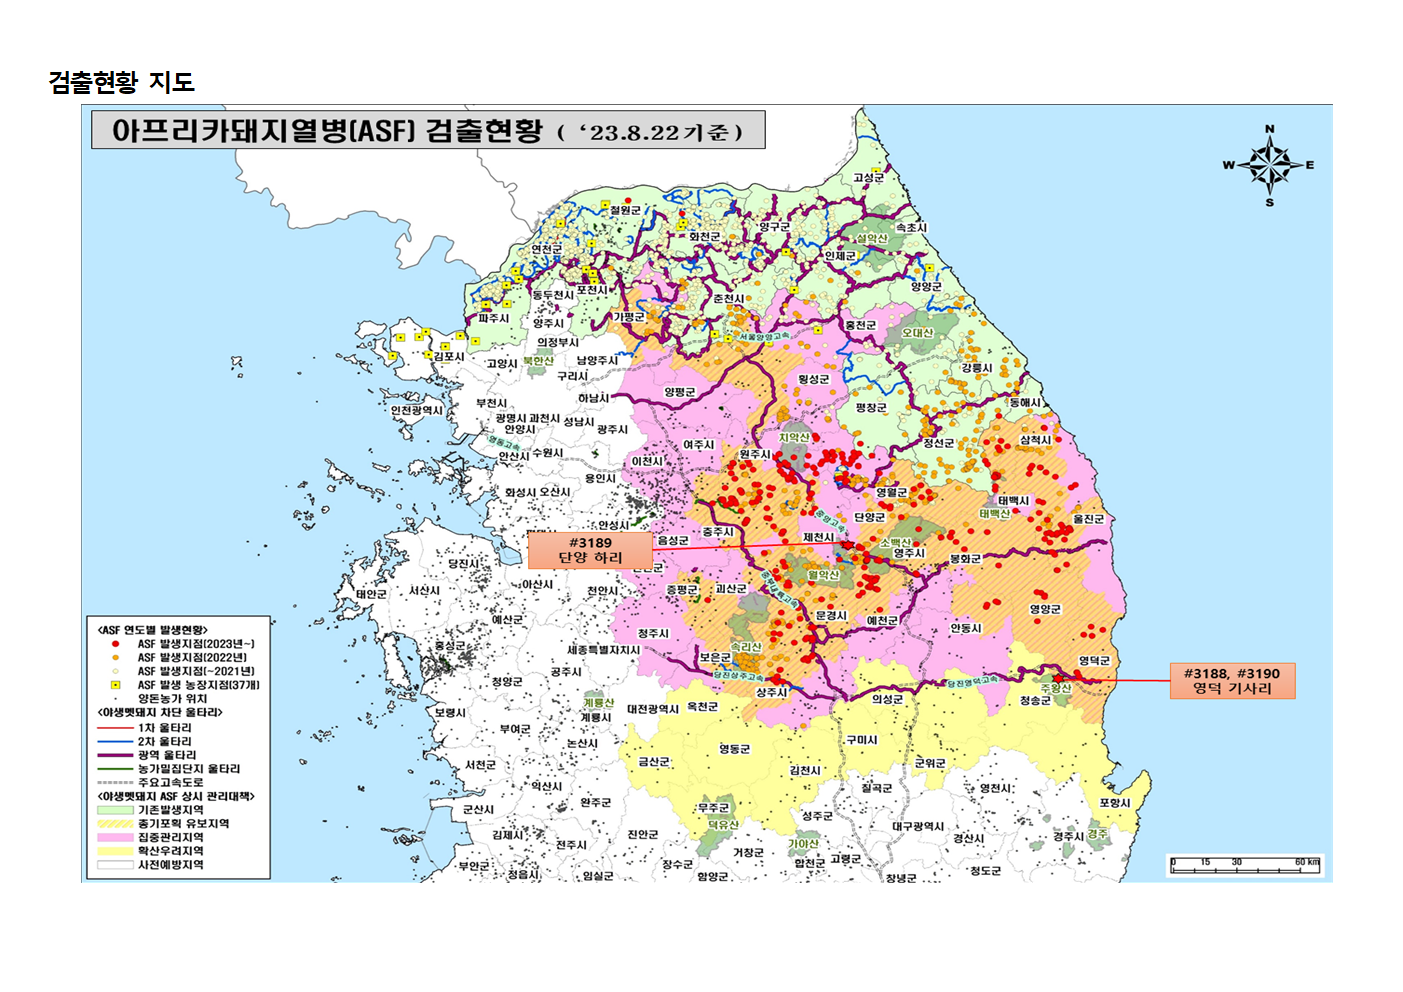This screenshot has height=992, width=1403.
Task: Click the yellow square farm outbreak legend icon
Action: point(115,685)
